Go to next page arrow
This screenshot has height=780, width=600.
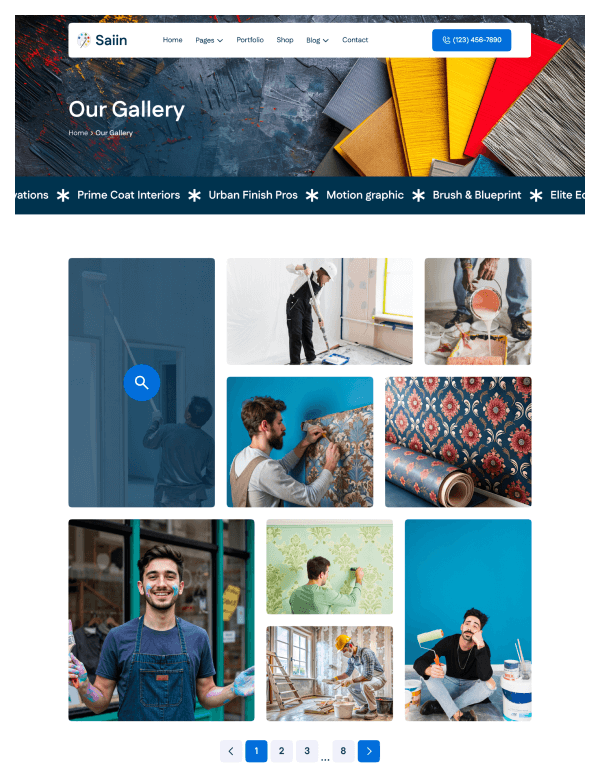click(x=369, y=751)
